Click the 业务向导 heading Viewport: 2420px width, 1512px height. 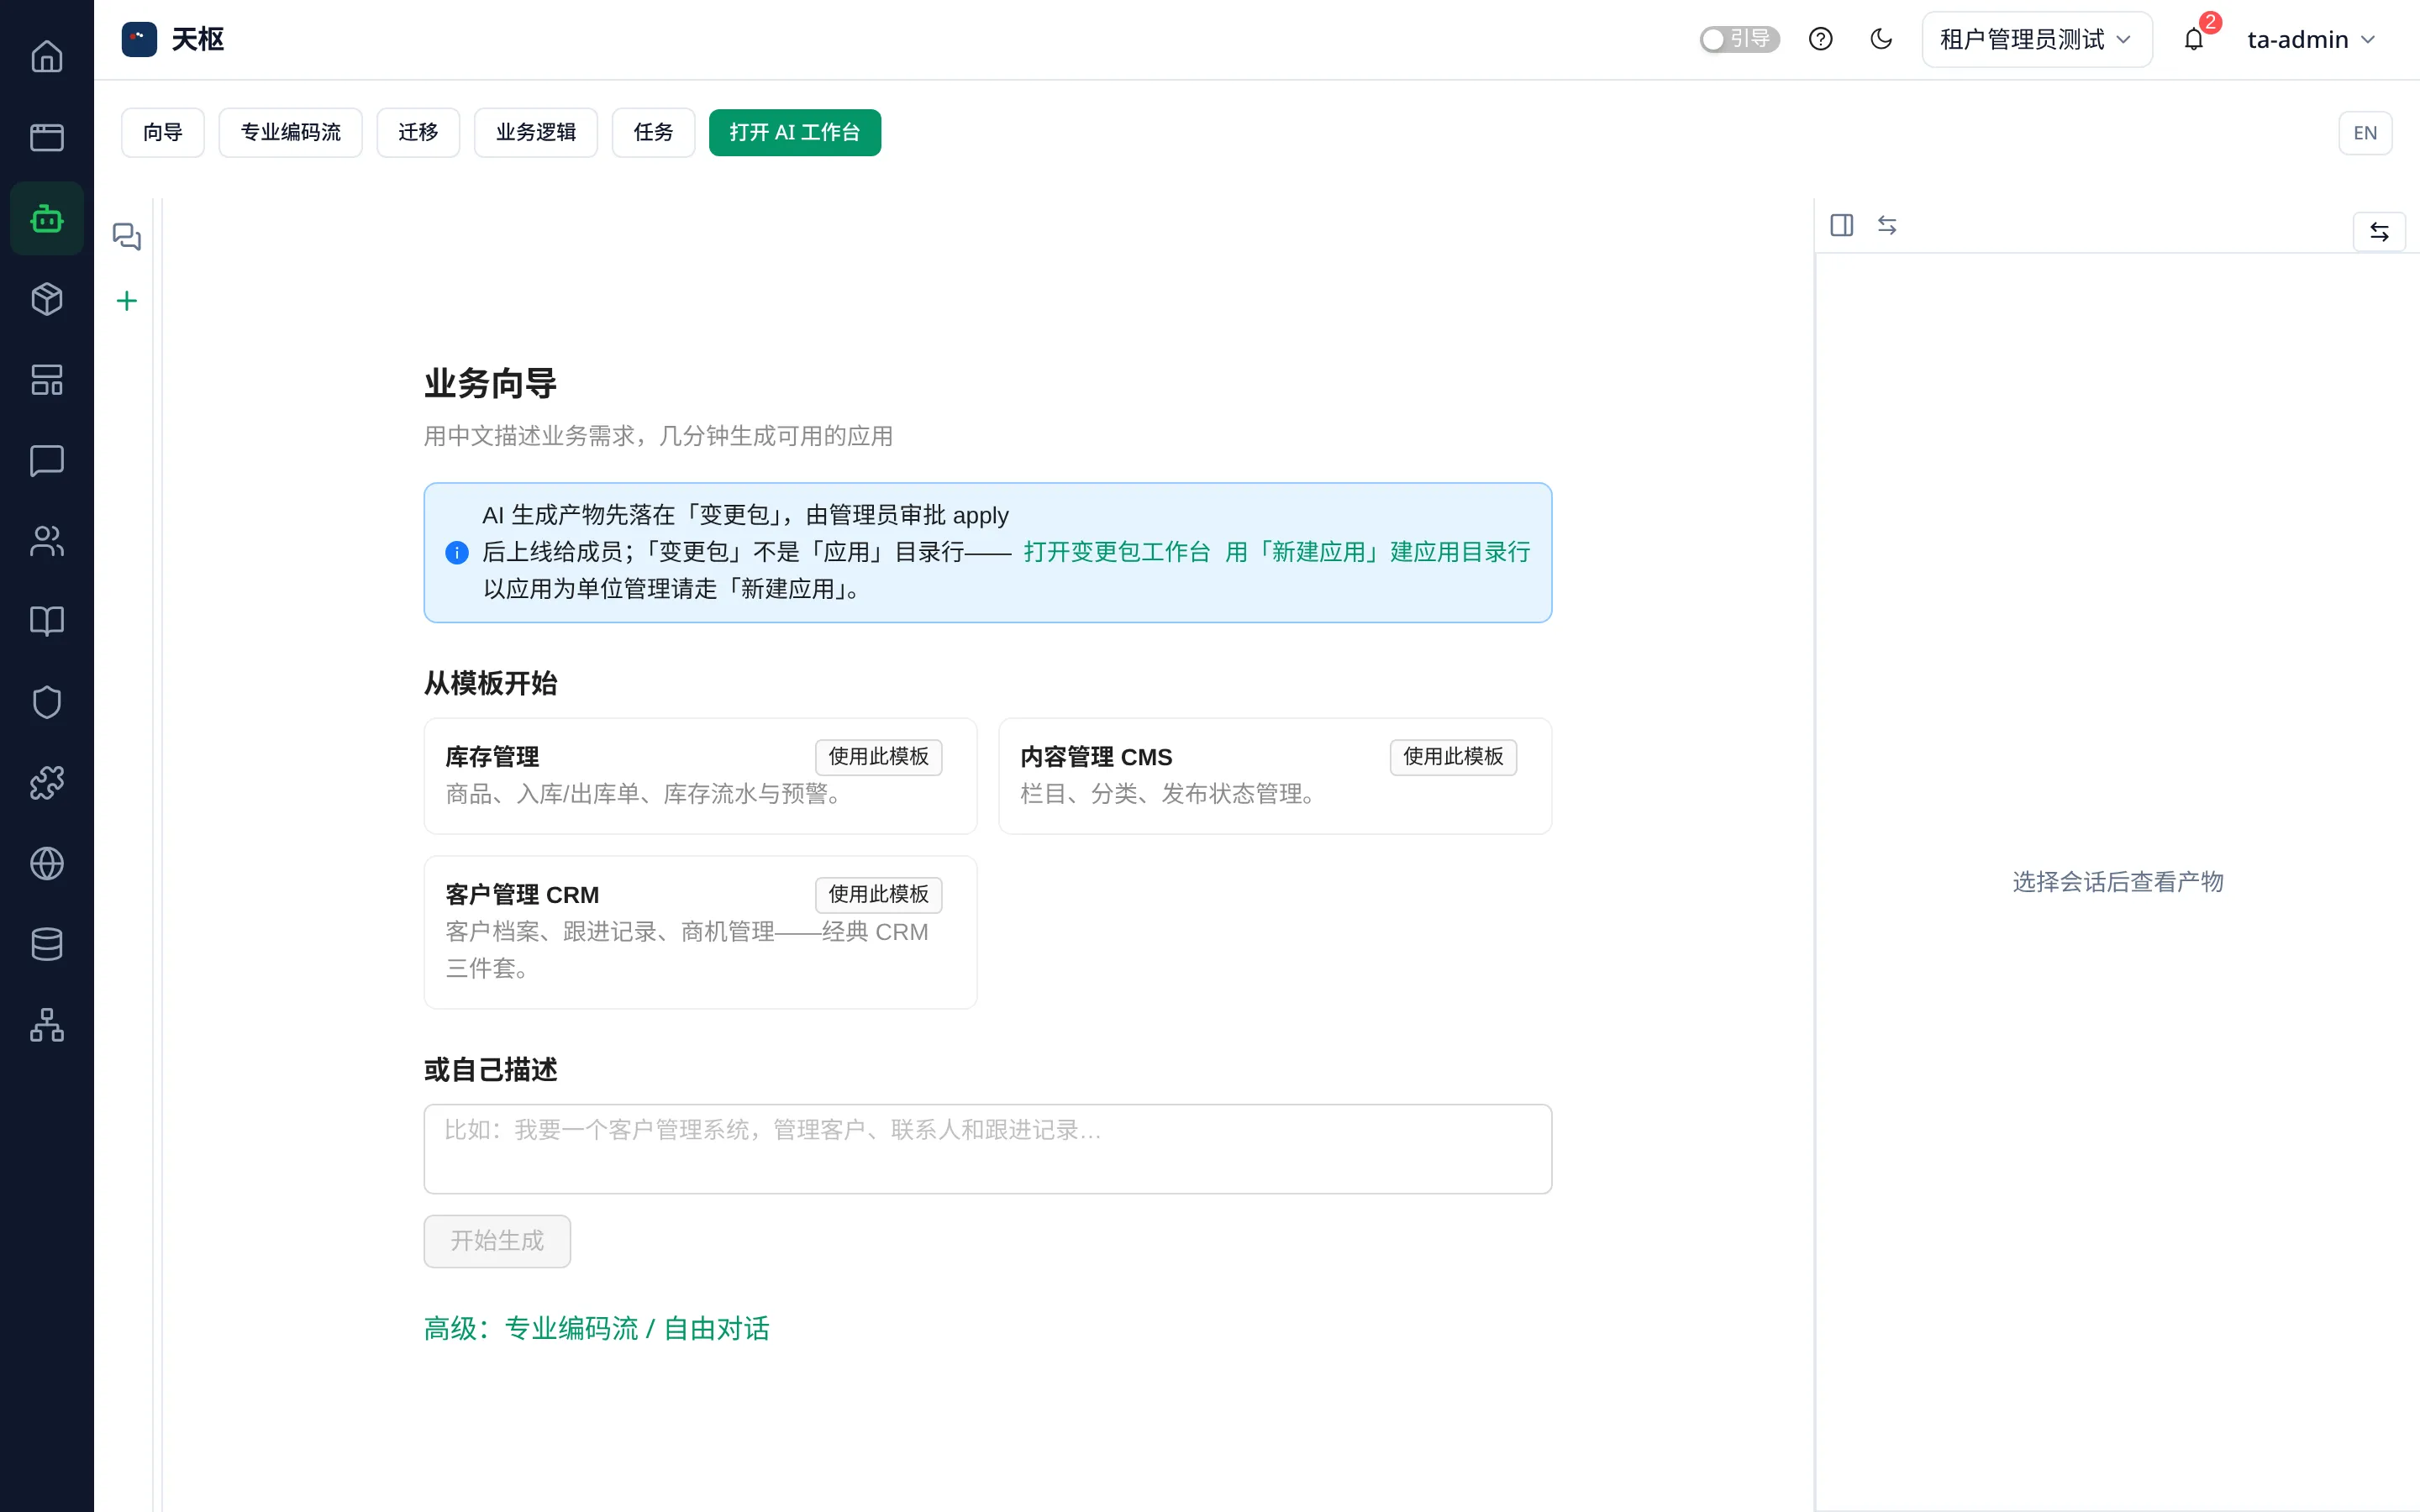pyautogui.click(x=490, y=384)
